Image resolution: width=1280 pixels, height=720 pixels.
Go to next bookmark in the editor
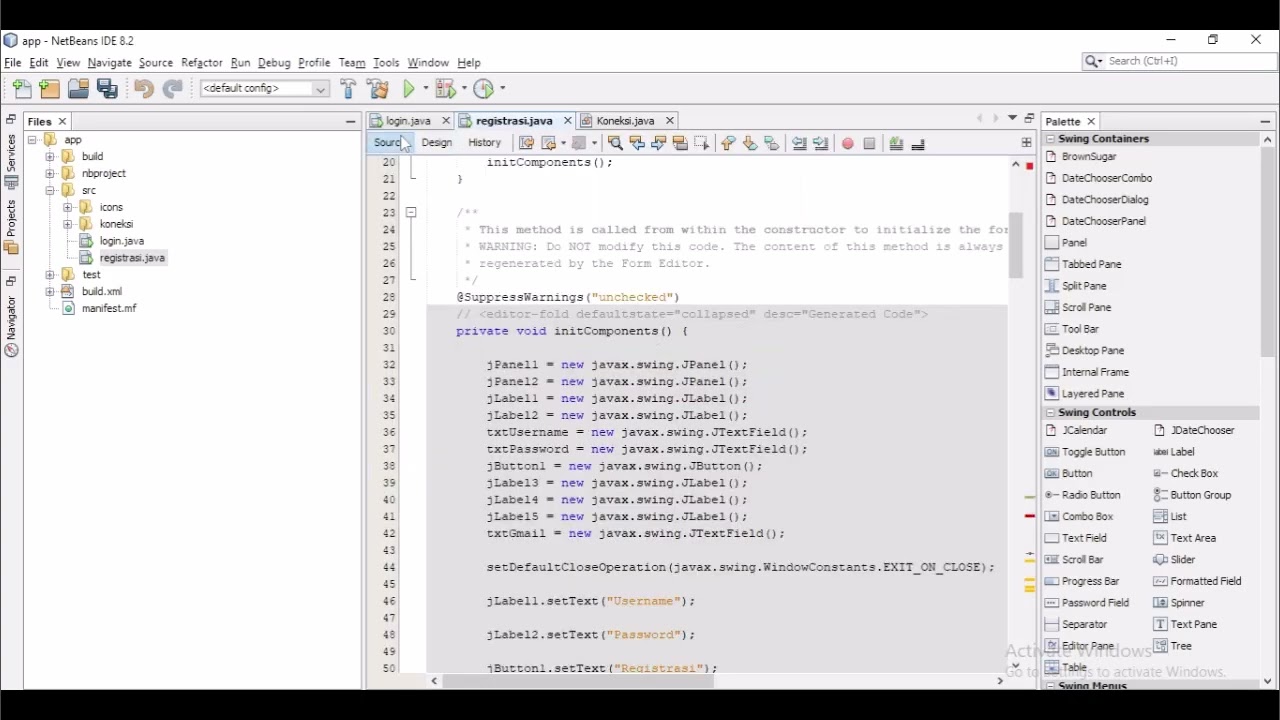pos(751,144)
